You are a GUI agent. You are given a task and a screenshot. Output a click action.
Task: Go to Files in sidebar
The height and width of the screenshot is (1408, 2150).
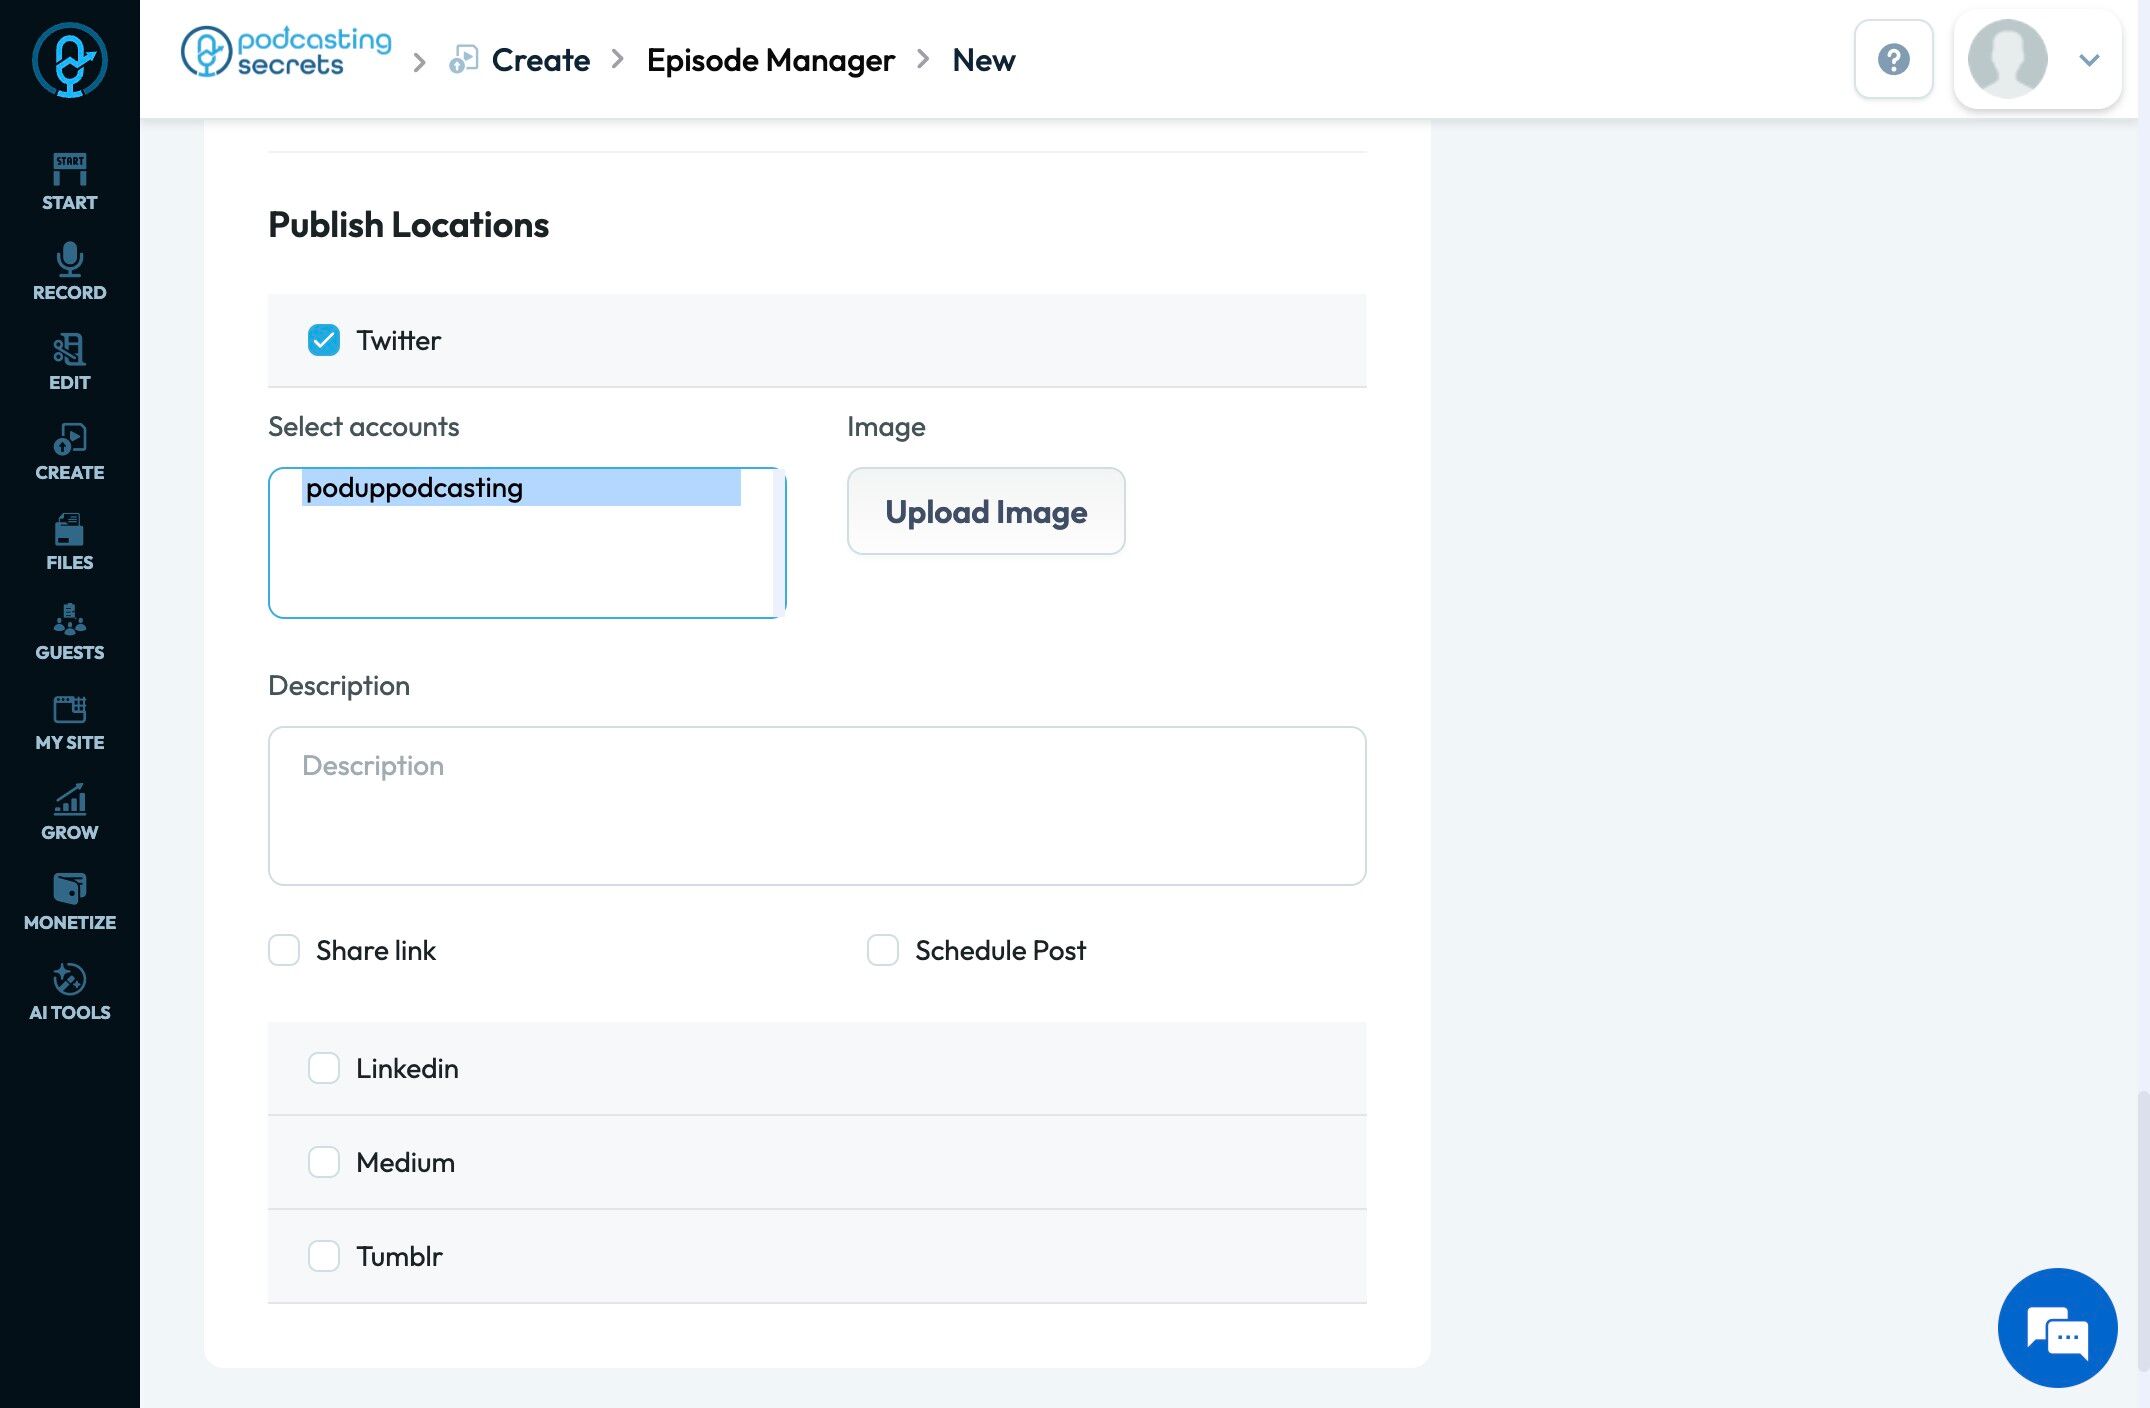pyautogui.click(x=69, y=541)
